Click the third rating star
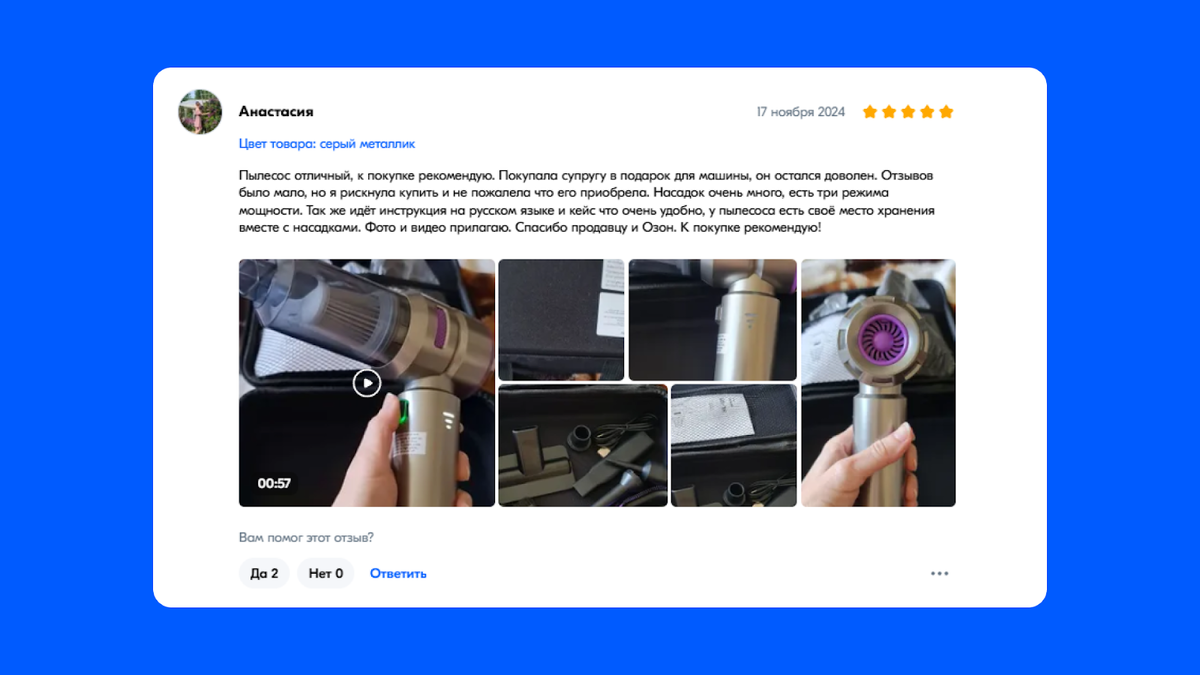 coord(908,112)
